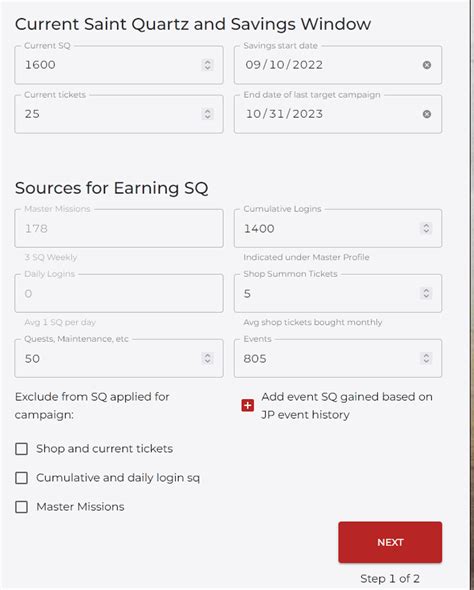Screen dimensions: 474x590
Task: Click the Current SQ spinner arrows
Action: 207,65
